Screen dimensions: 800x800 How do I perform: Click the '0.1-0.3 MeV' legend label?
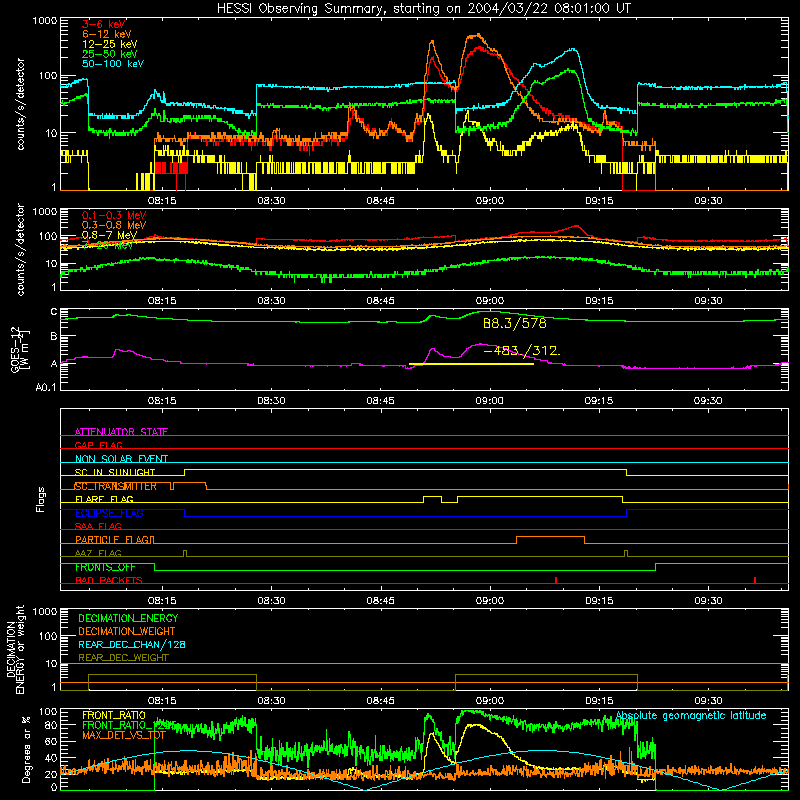(x=114, y=215)
